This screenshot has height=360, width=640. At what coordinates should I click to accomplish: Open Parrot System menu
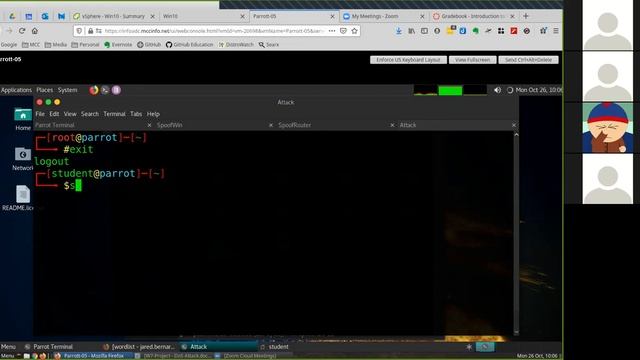click(67, 90)
